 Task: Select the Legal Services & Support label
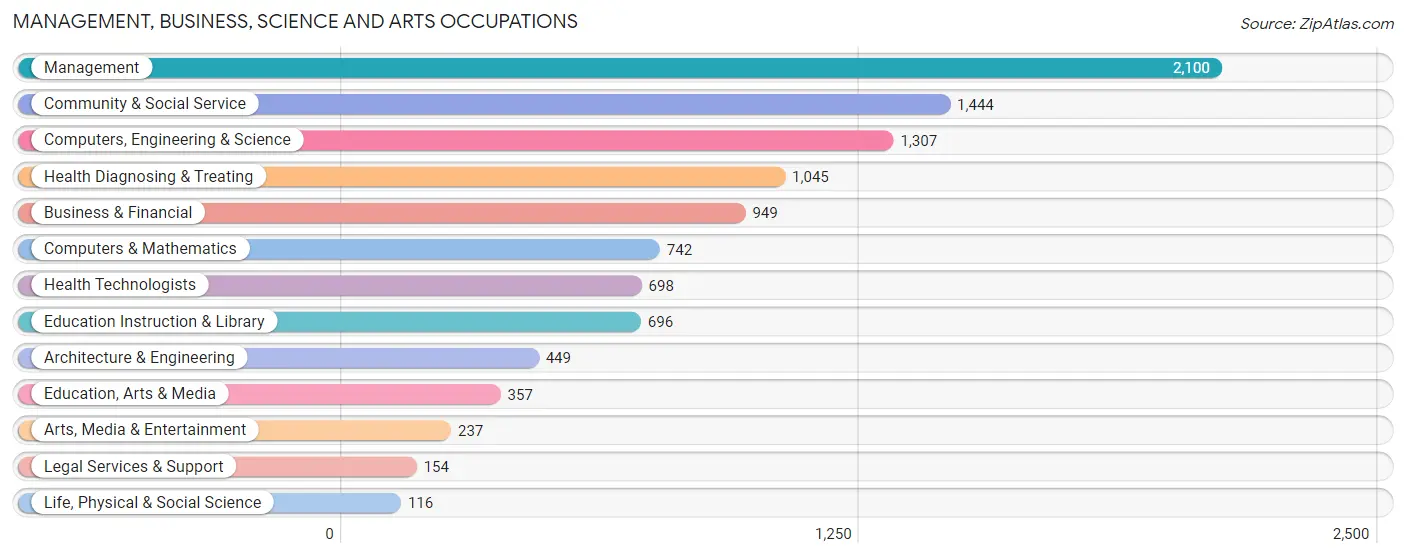coord(134,467)
